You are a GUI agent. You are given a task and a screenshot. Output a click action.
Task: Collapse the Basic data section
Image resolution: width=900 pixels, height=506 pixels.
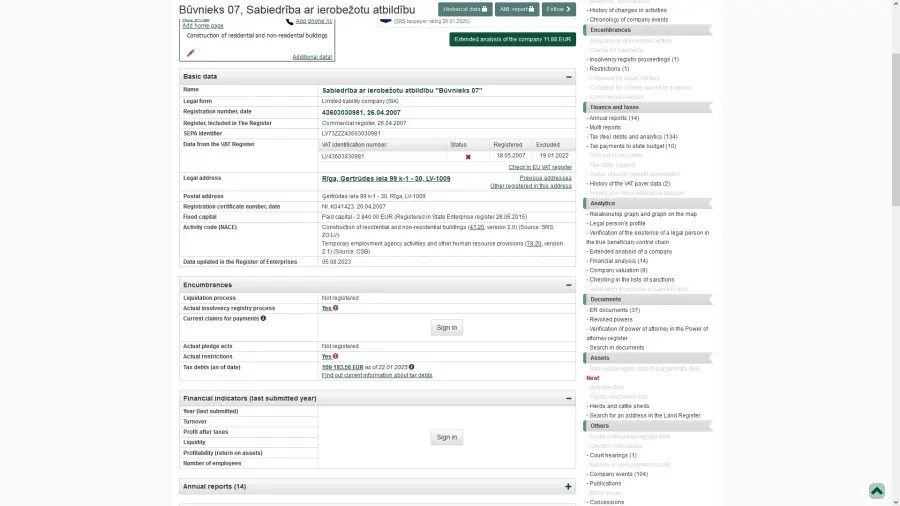coord(568,77)
